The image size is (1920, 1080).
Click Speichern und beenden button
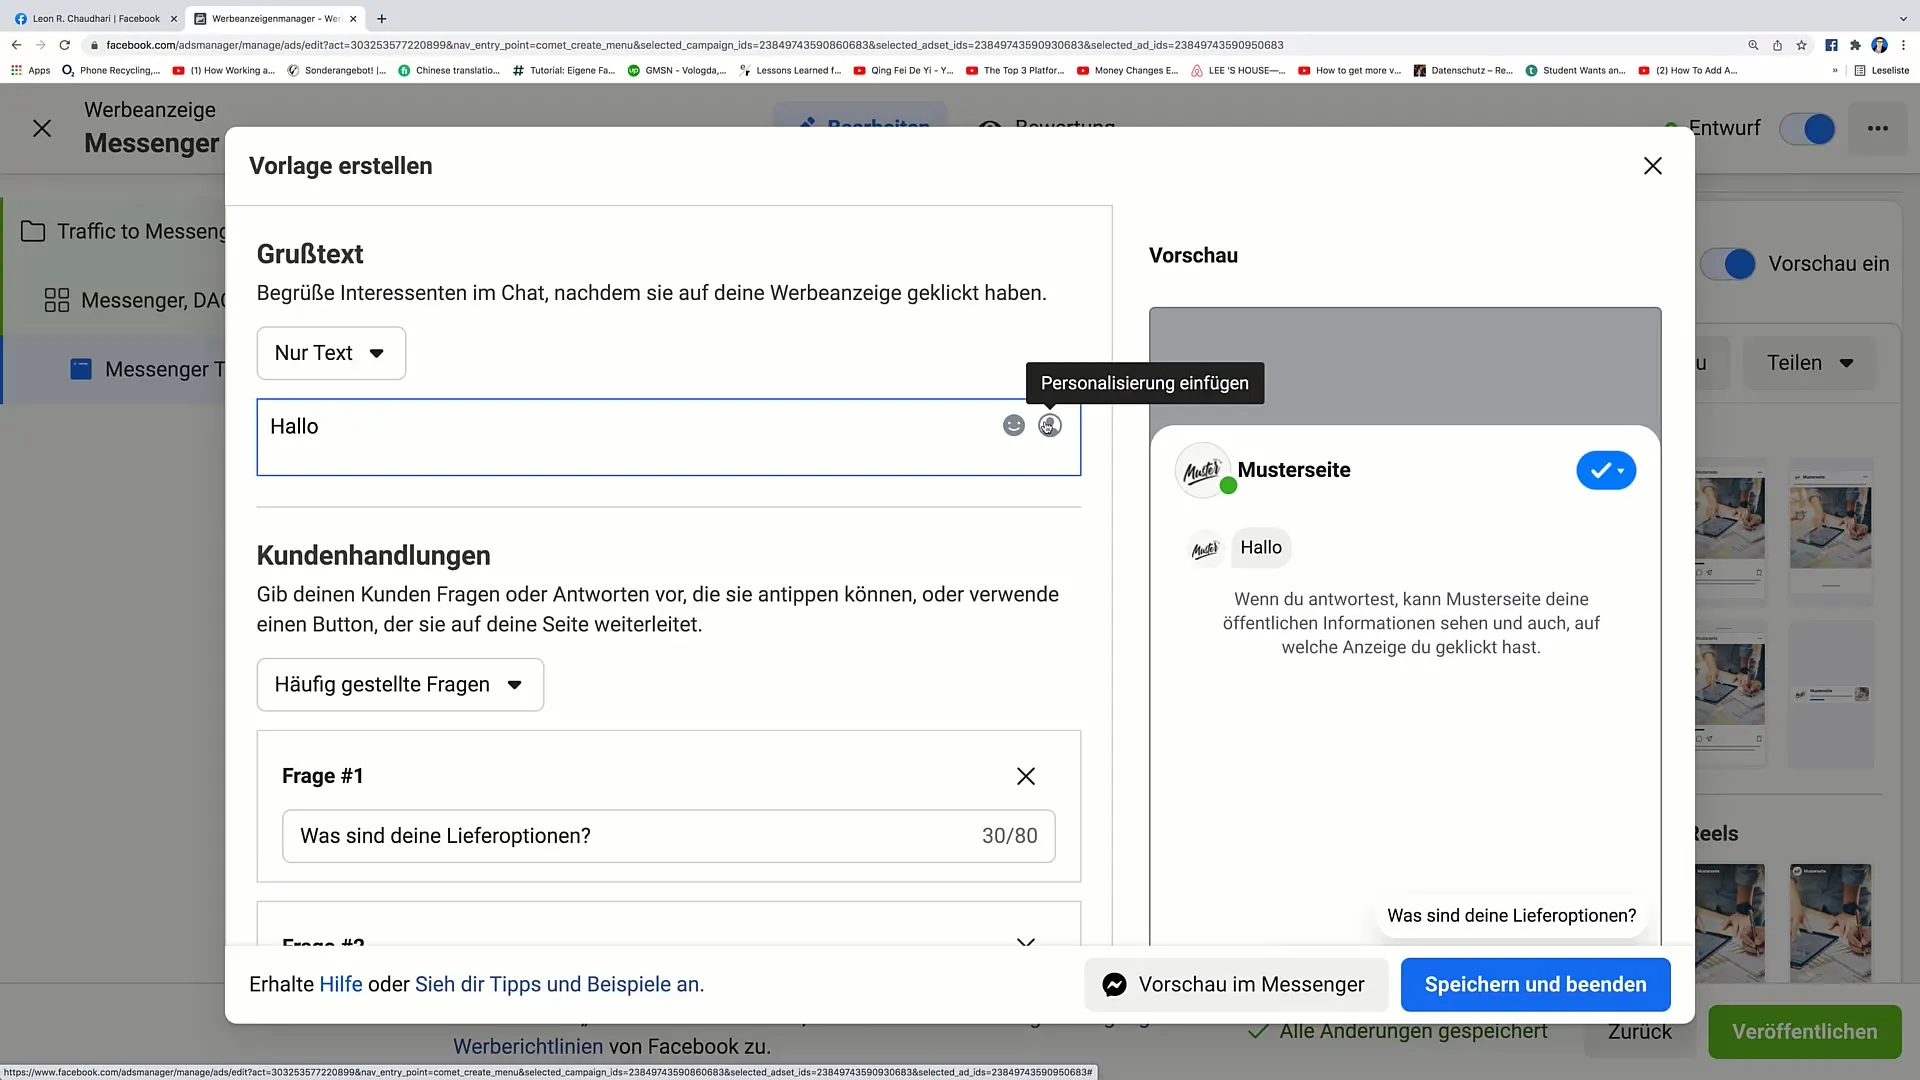tap(1535, 984)
